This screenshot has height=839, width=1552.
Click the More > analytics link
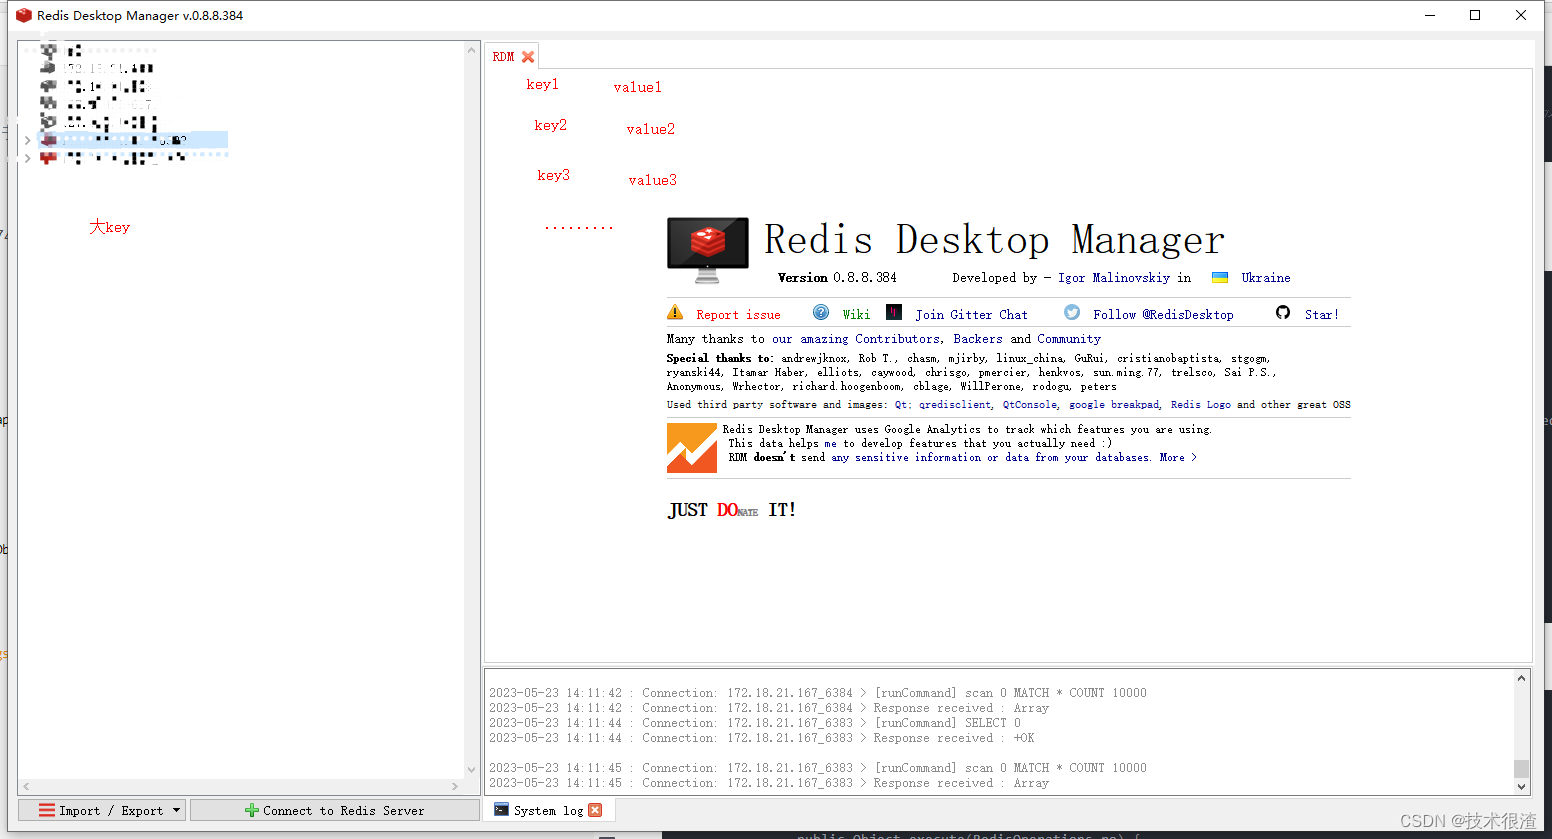click(x=1178, y=457)
